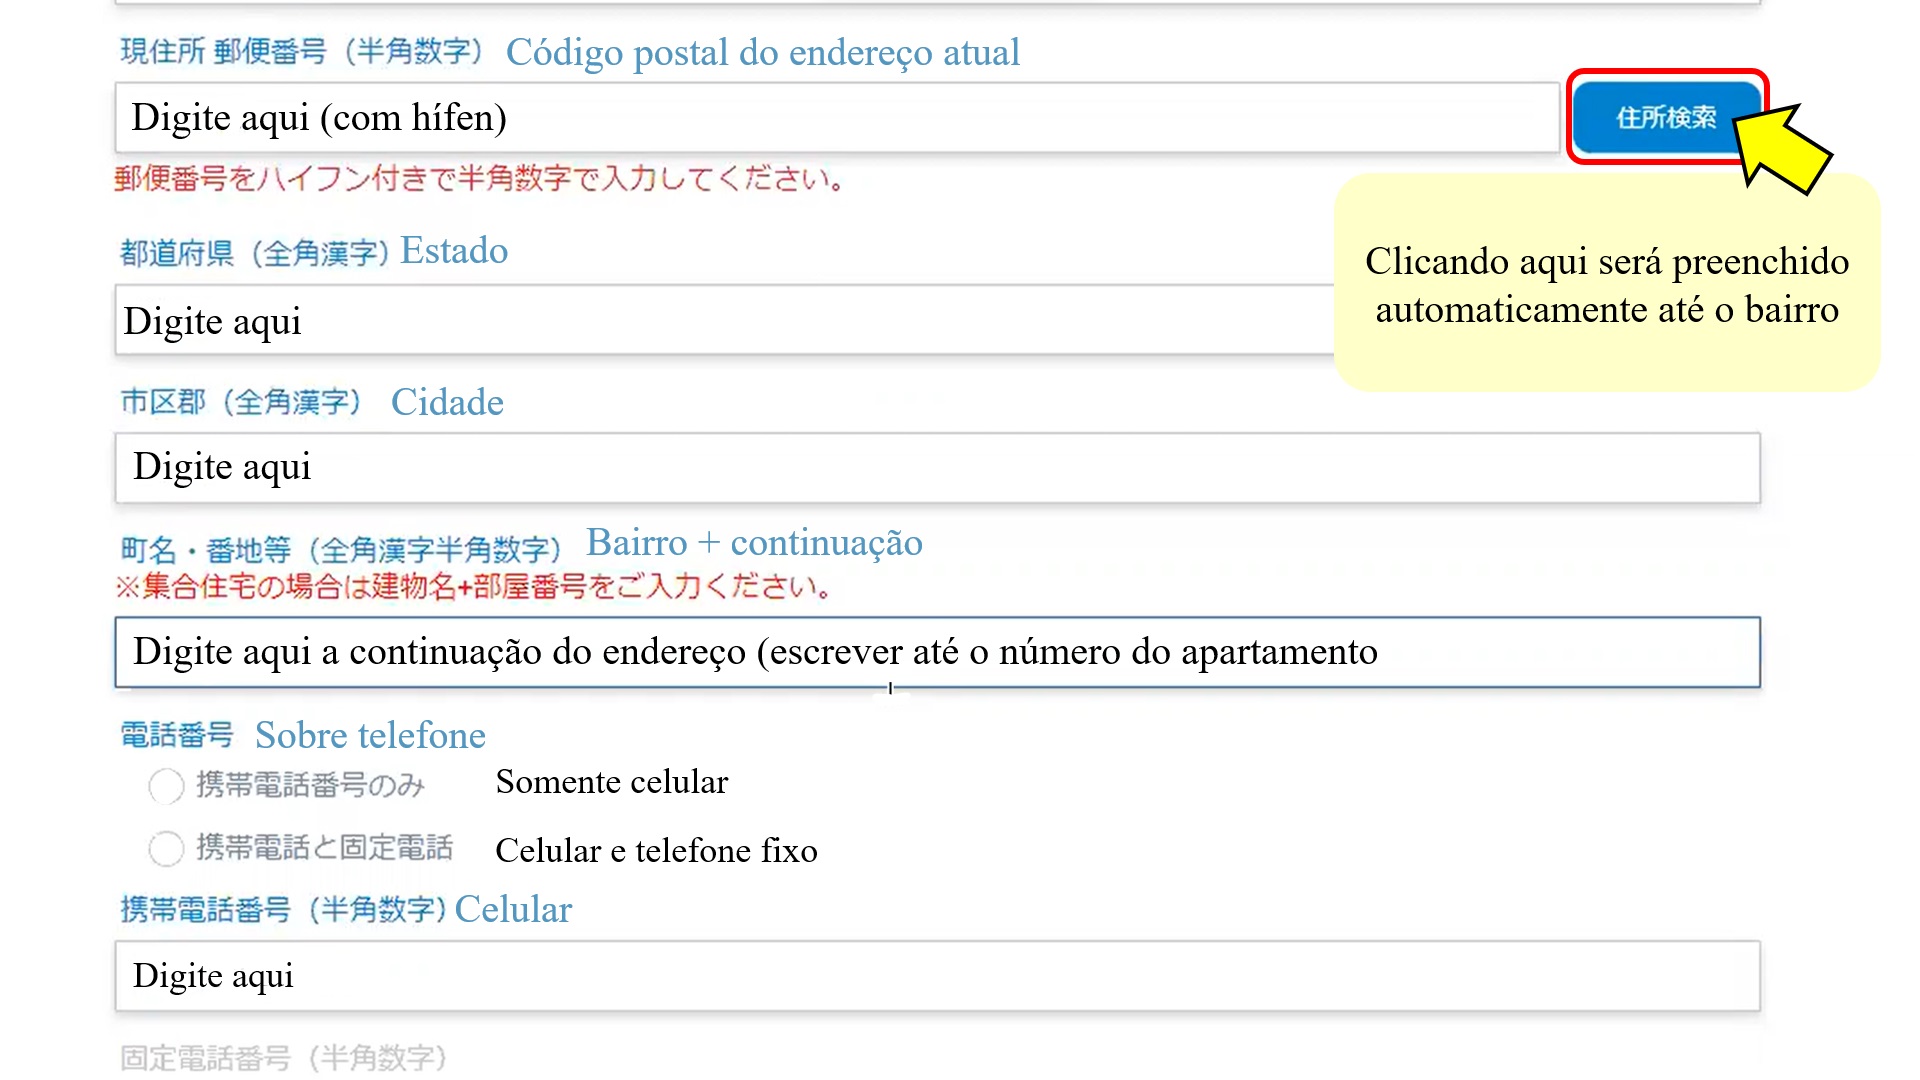This screenshot has width=1920, height=1080.
Task: Click the 'Código postal do endereço atual' label
Action: 762,53
